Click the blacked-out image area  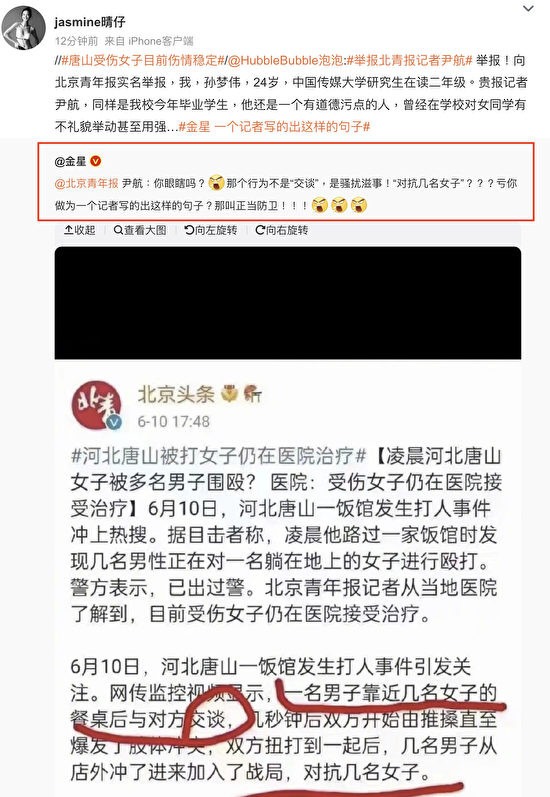click(x=288, y=303)
